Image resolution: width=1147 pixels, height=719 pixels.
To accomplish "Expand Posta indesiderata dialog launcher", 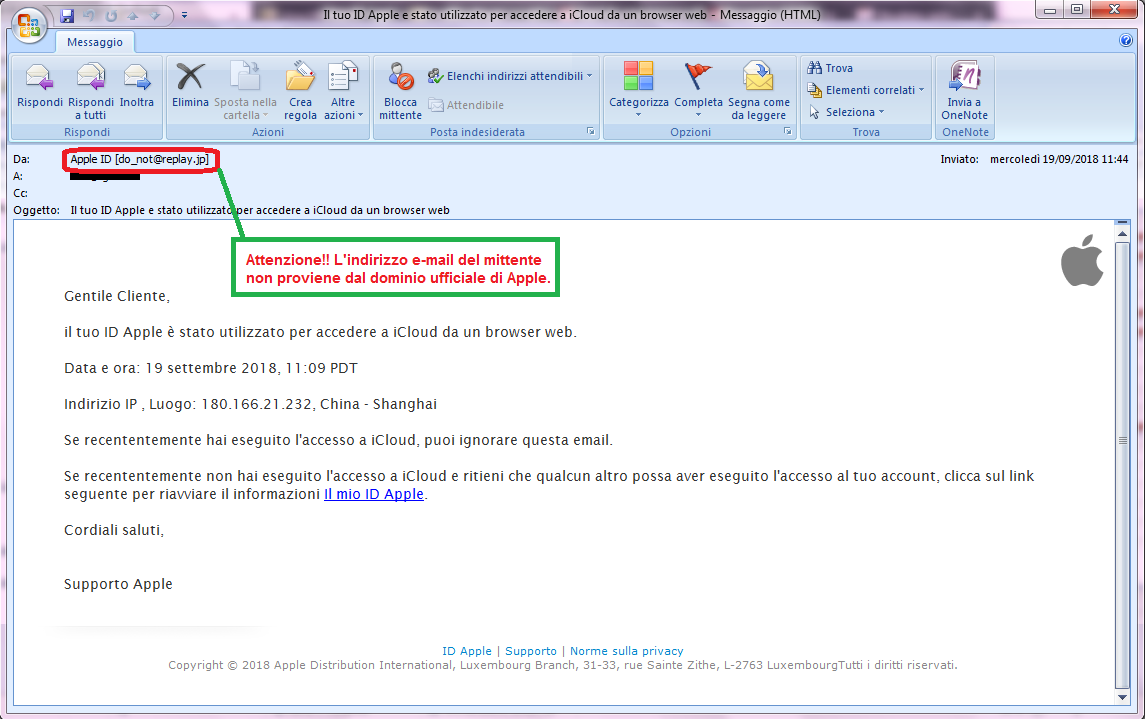I will click(x=590, y=132).
